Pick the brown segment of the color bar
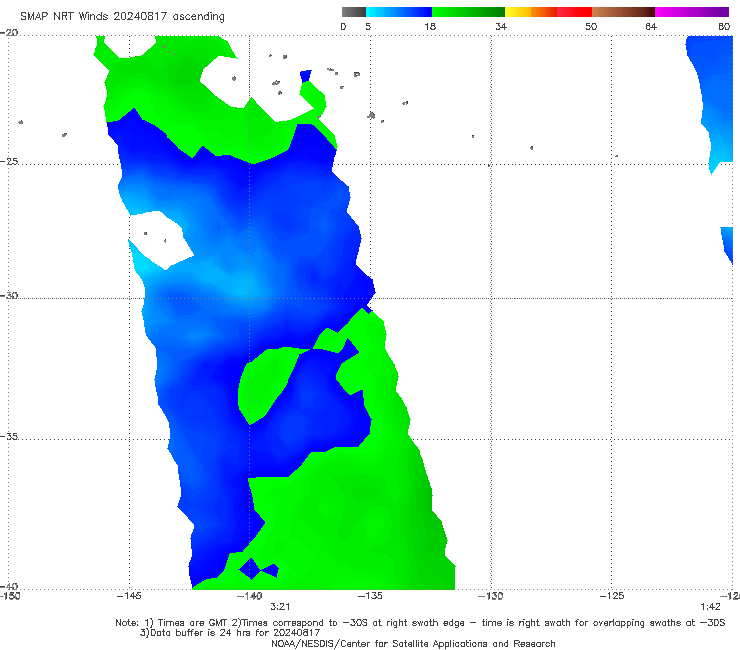The width and height of the screenshot is (740, 650). [623, 12]
